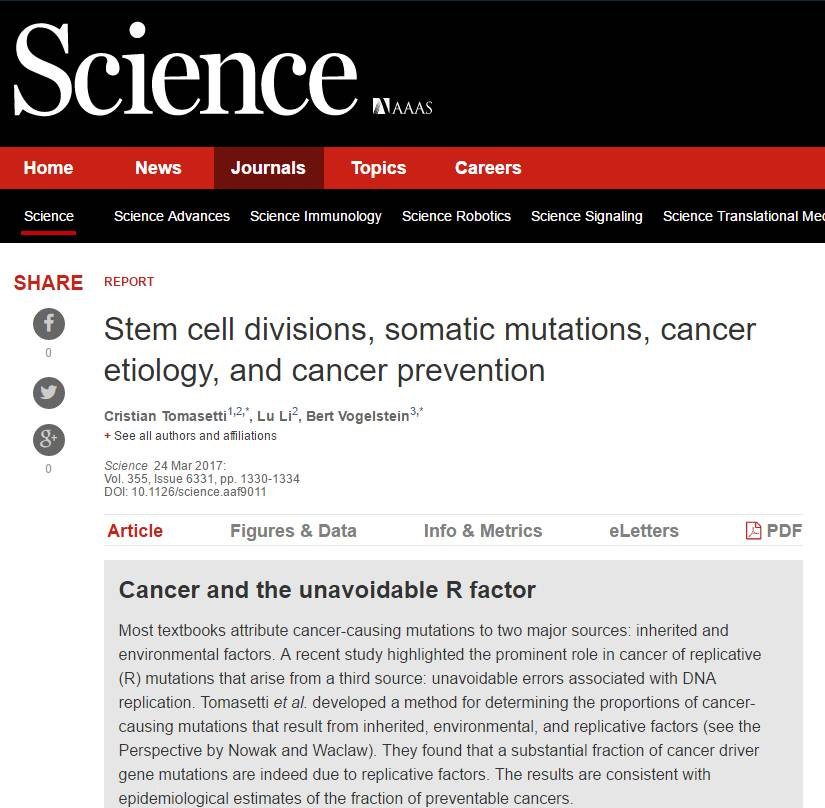Share article via Twitter icon
The width and height of the screenshot is (825, 808).
[48, 392]
